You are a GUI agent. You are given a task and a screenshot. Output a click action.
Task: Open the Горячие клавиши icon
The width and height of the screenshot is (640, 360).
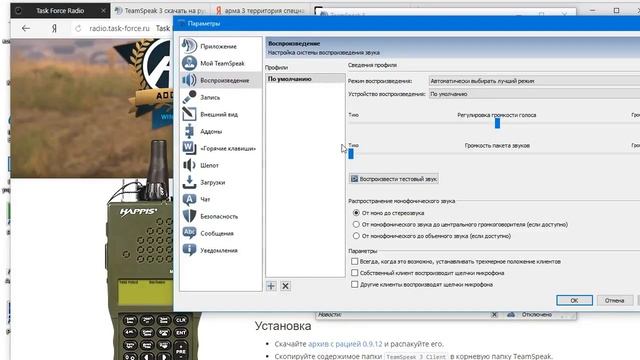tap(189, 148)
